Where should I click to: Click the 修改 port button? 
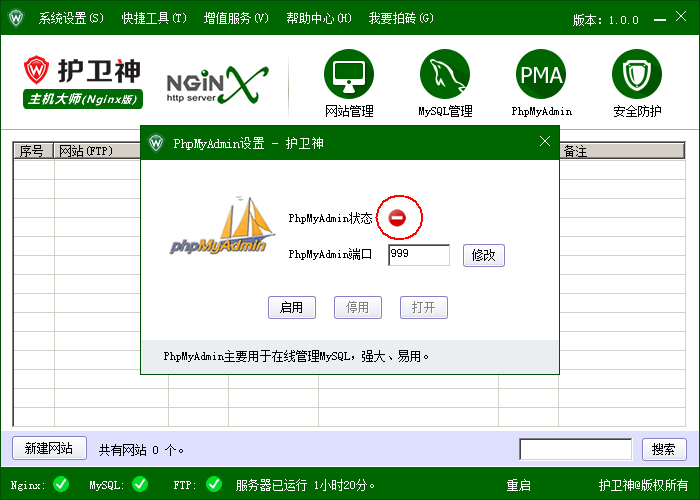[x=484, y=255]
